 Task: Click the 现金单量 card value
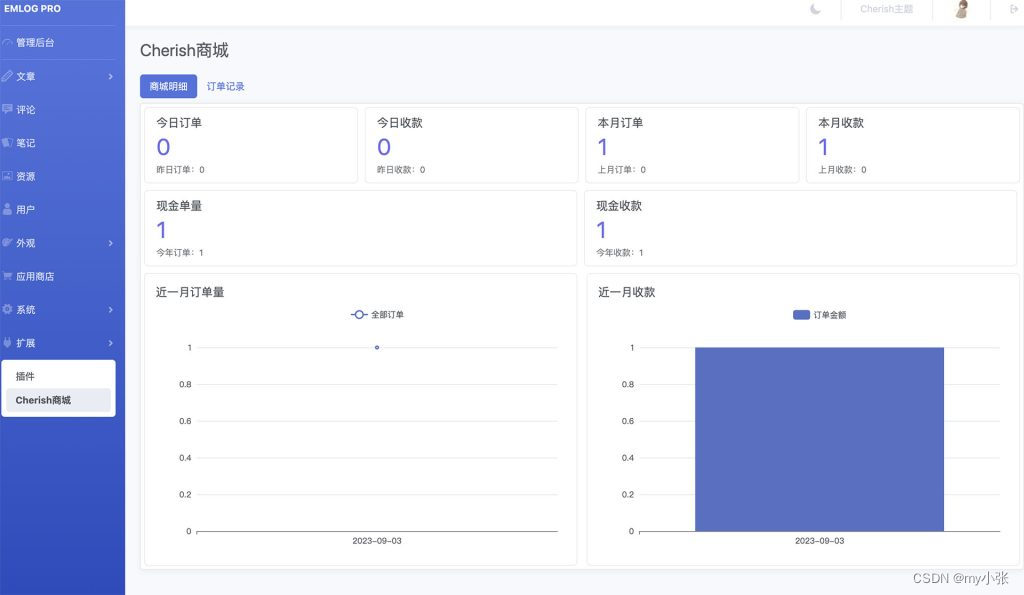(x=161, y=230)
